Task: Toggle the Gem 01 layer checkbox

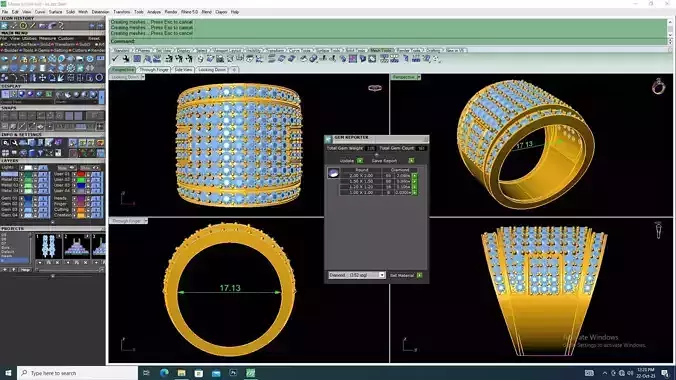Action: point(22,198)
